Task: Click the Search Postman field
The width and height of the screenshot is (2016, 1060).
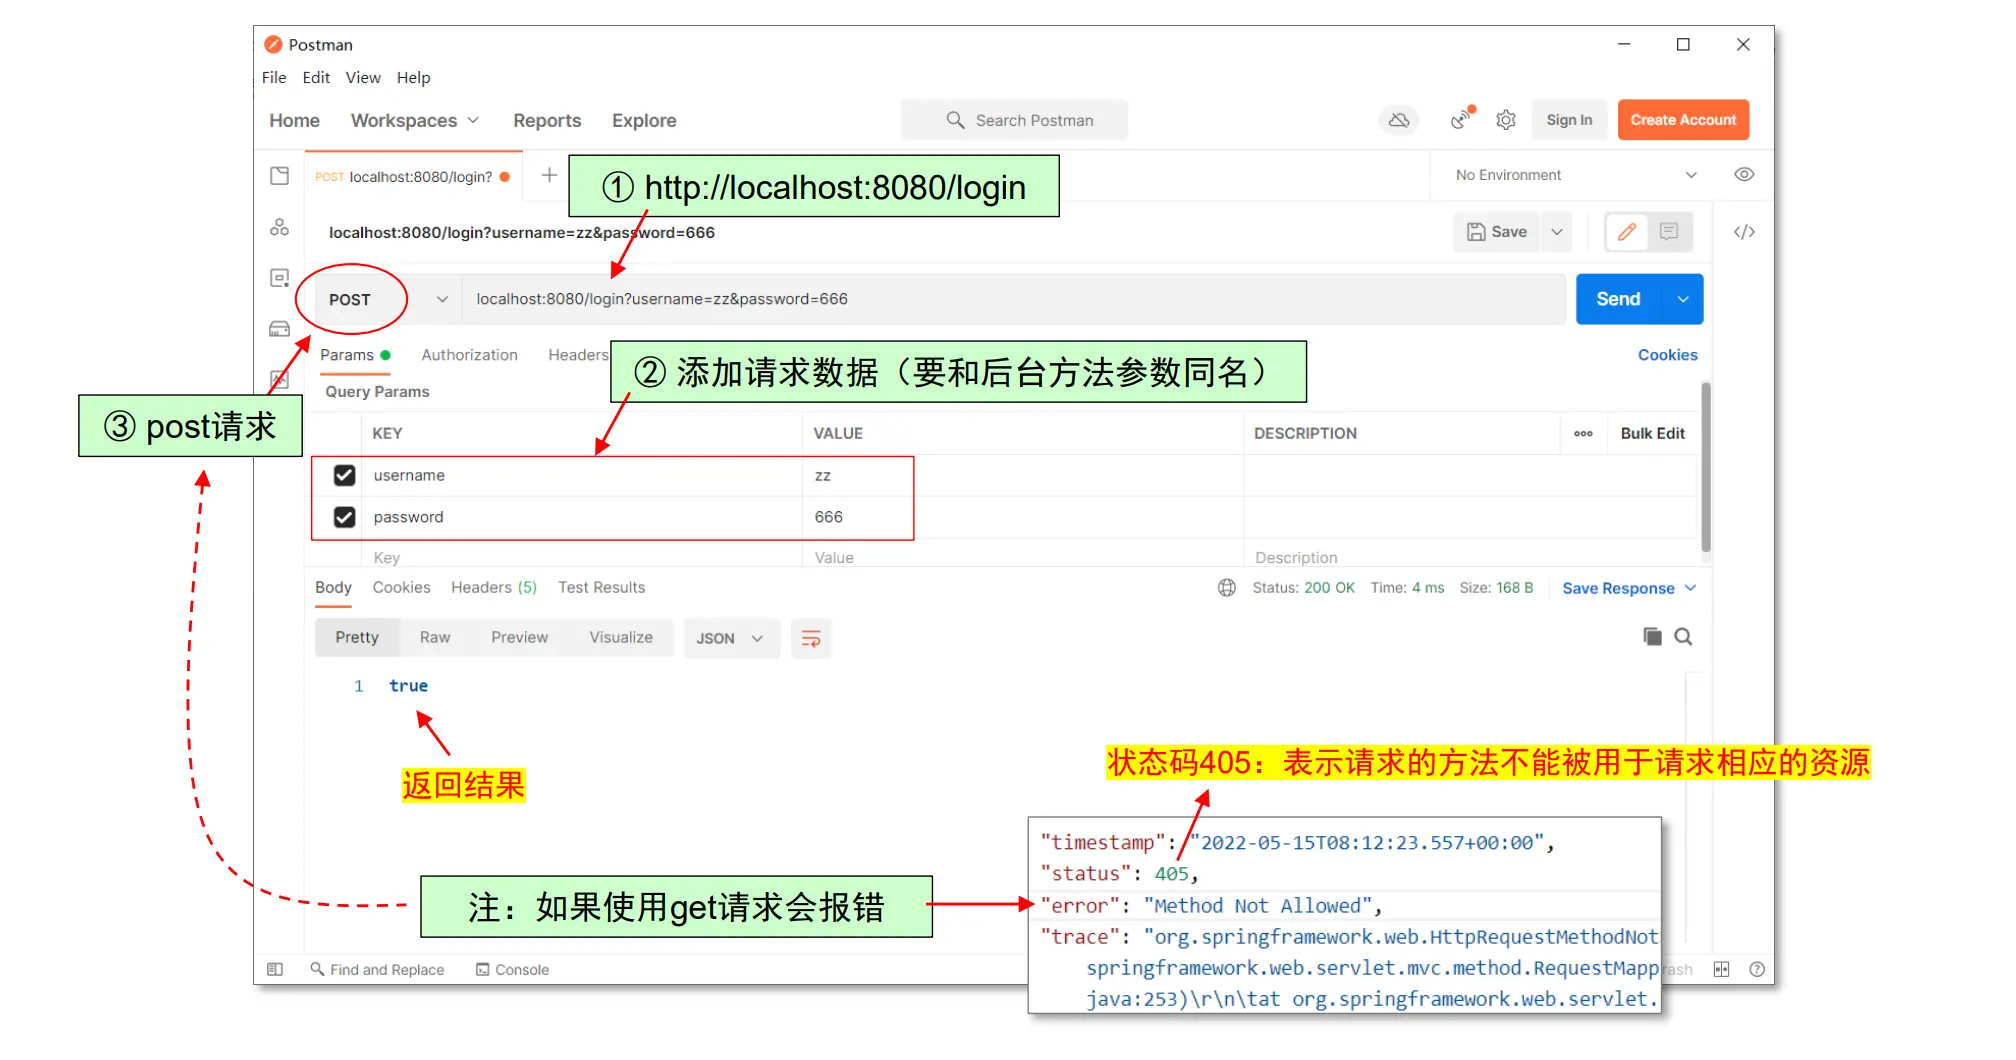Action: coord(1014,120)
